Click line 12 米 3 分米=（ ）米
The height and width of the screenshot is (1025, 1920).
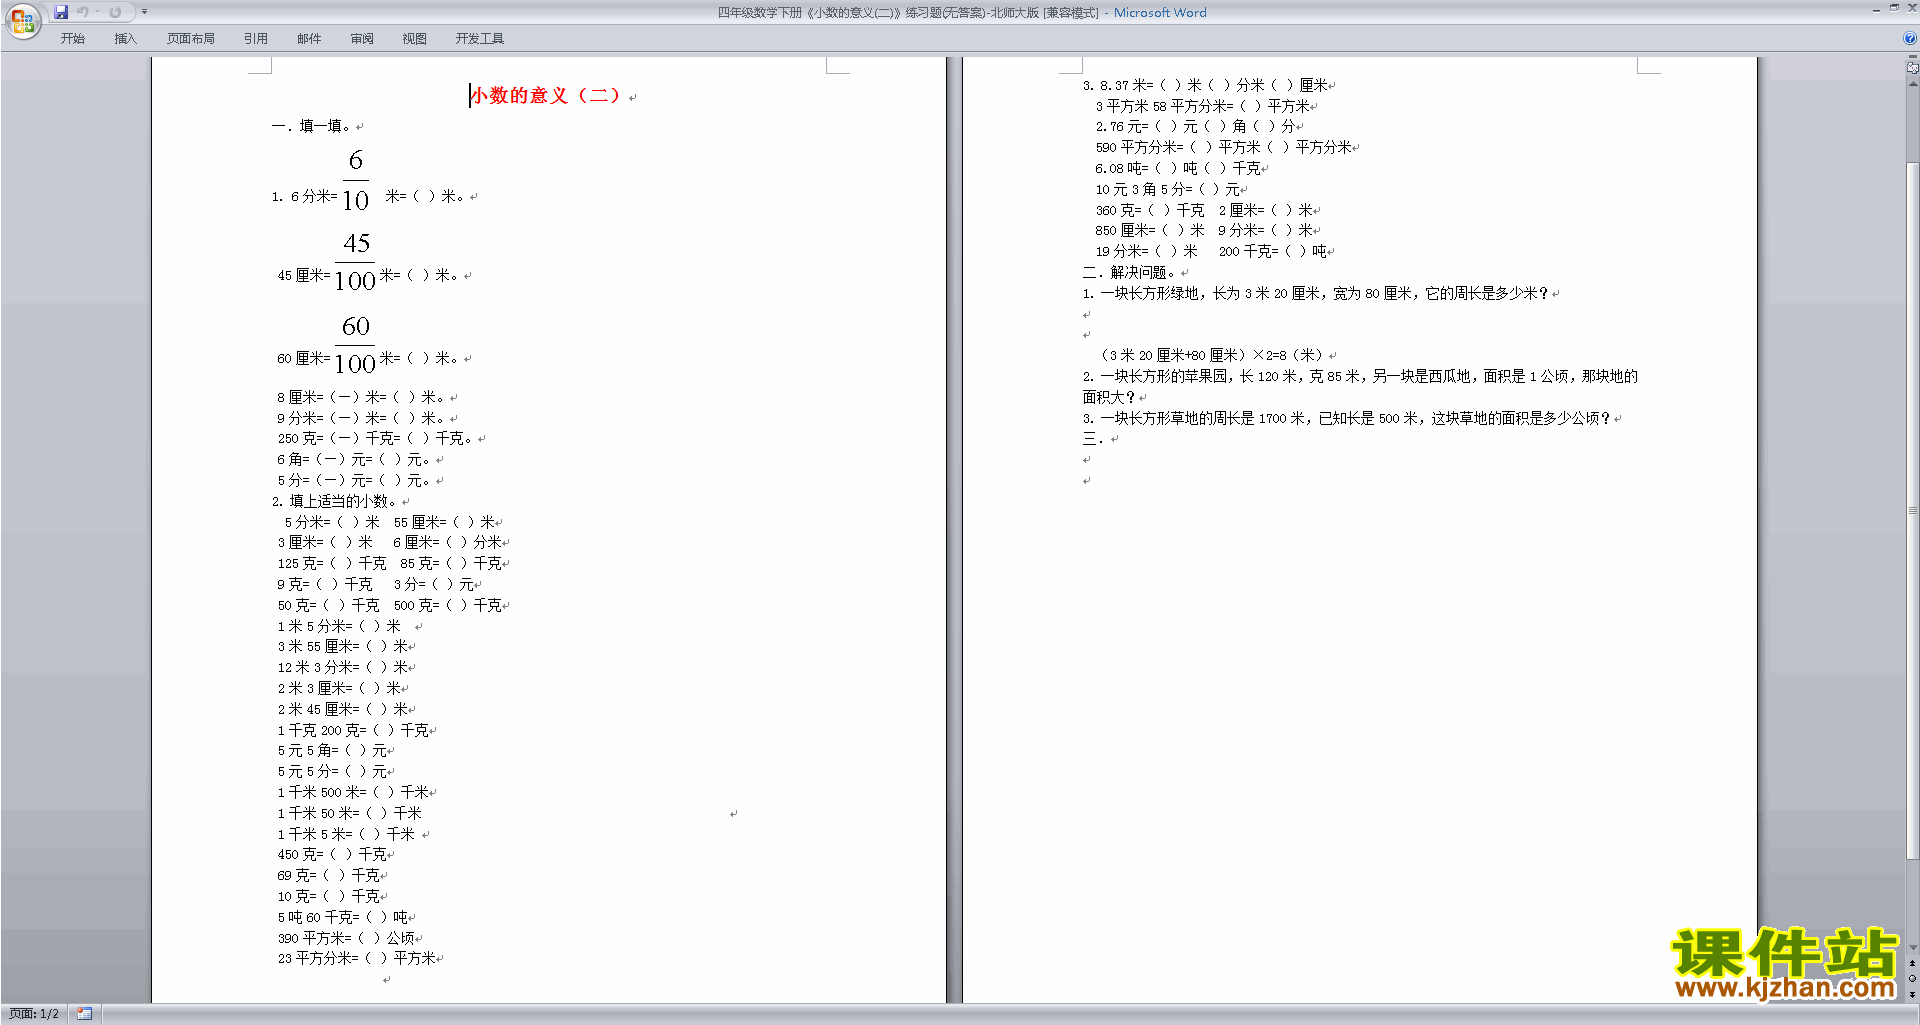tap(343, 667)
